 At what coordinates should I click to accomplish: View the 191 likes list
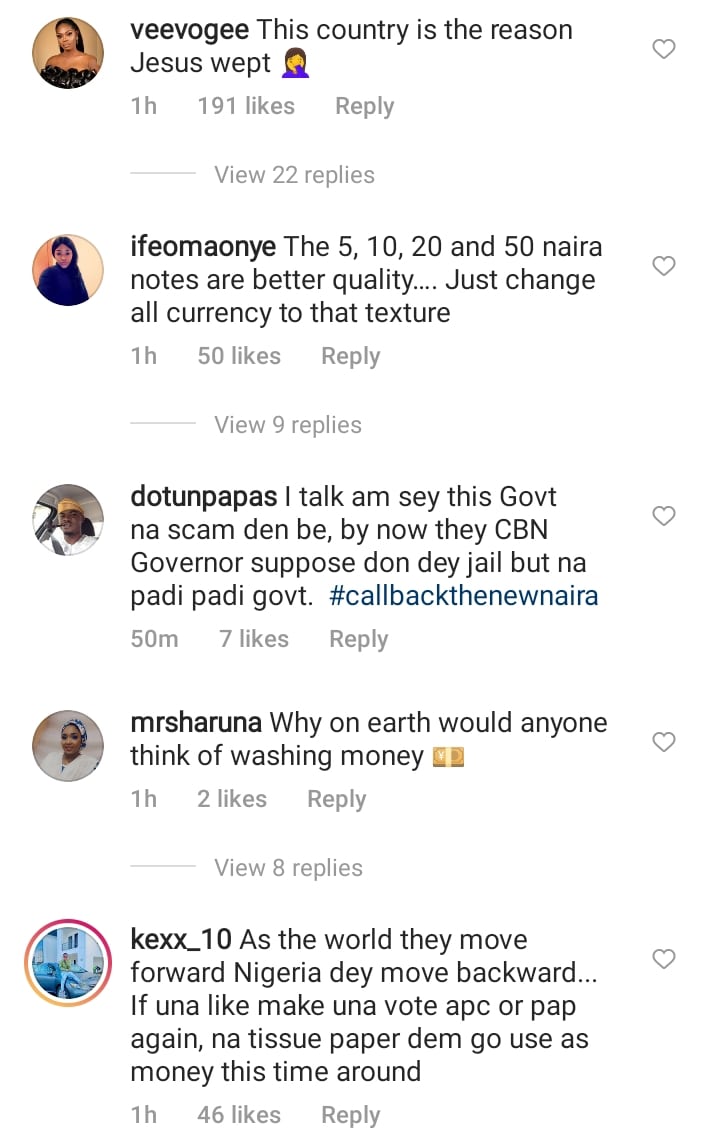(246, 107)
